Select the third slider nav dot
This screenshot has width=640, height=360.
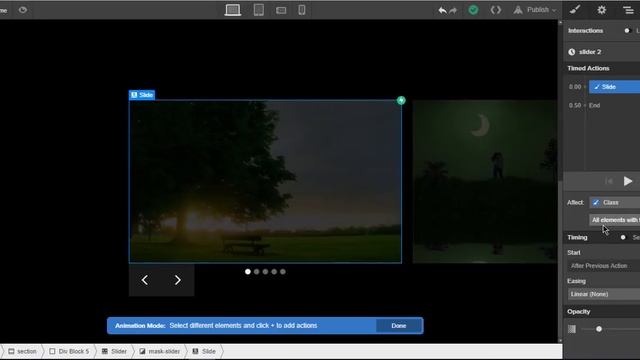coord(265,271)
